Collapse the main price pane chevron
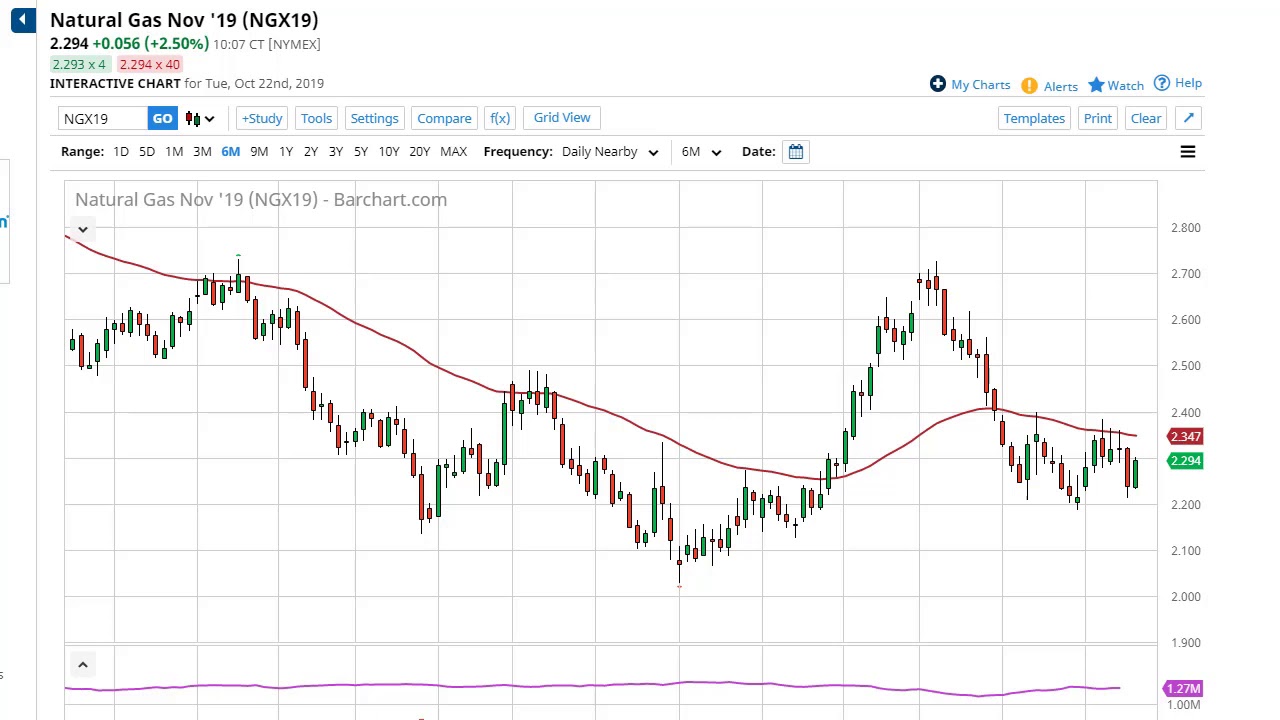The height and width of the screenshot is (720, 1280). click(83, 229)
